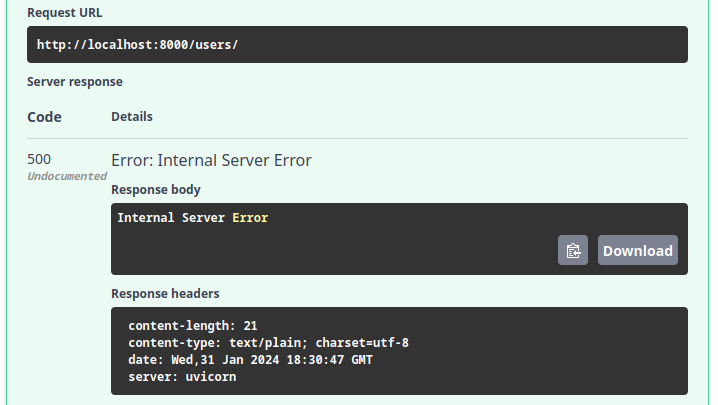718x405 pixels.
Task: Click the Server response heading
Action: pyautogui.click(x=75, y=81)
